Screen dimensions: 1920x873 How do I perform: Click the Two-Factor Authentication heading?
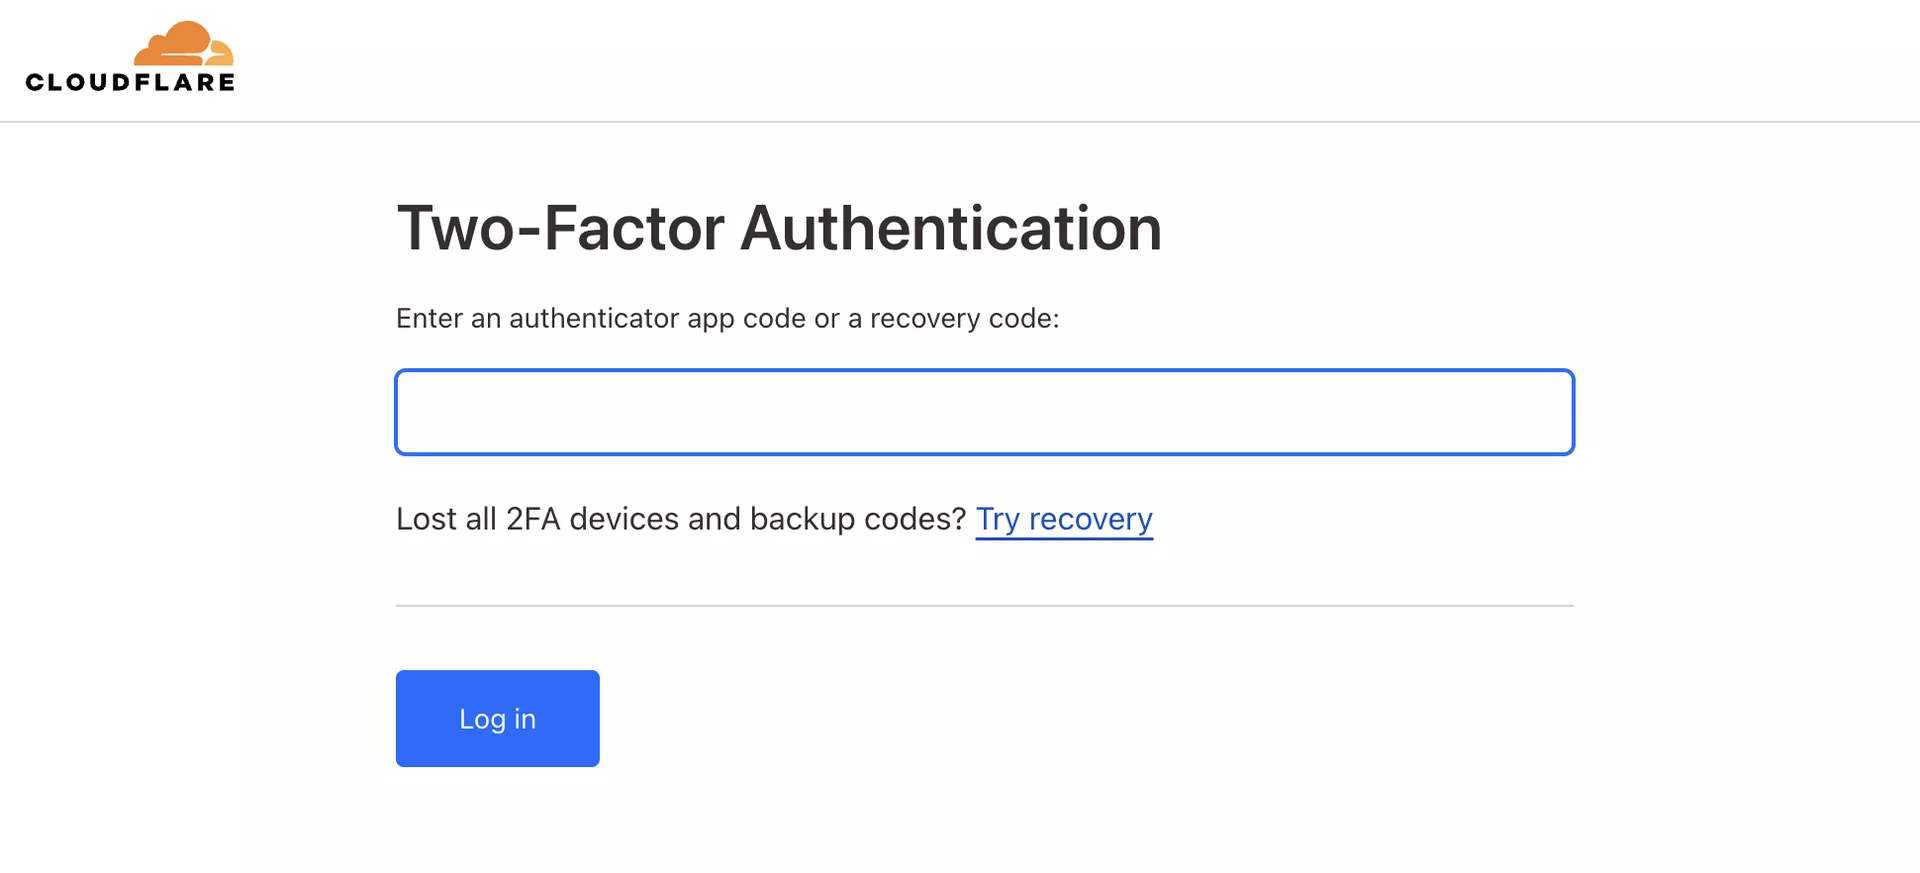click(778, 228)
